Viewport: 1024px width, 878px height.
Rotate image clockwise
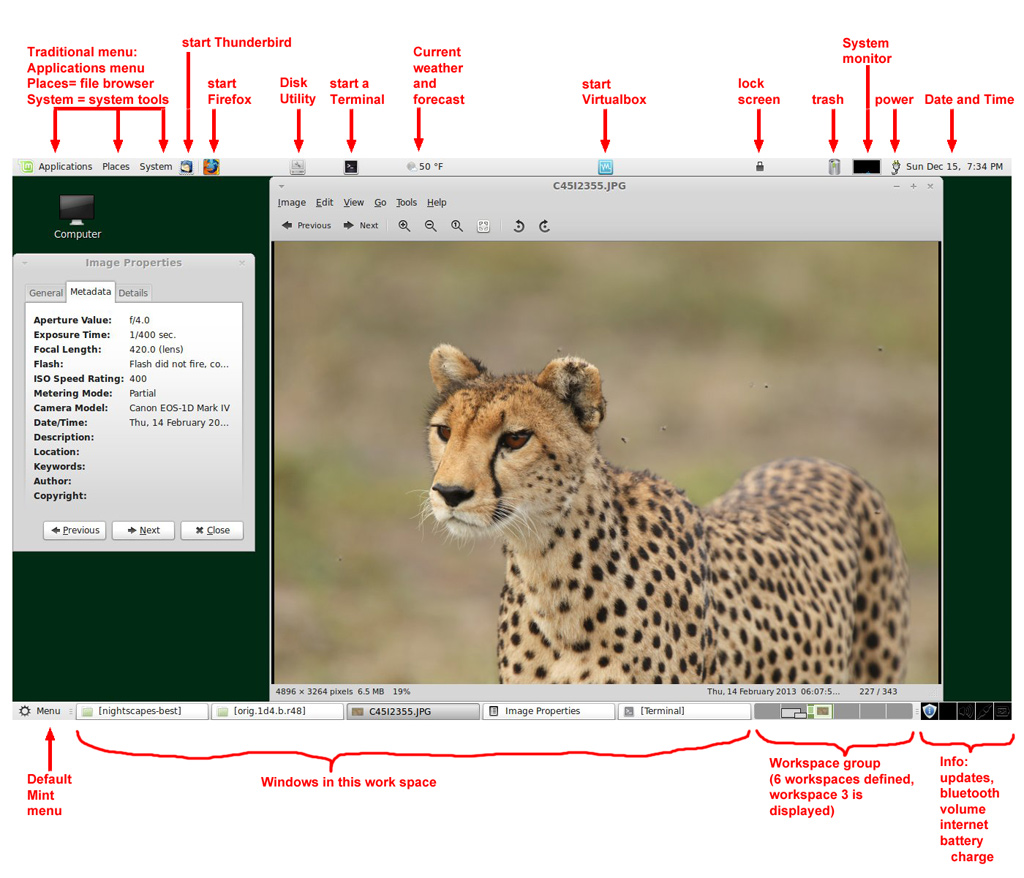pos(545,226)
